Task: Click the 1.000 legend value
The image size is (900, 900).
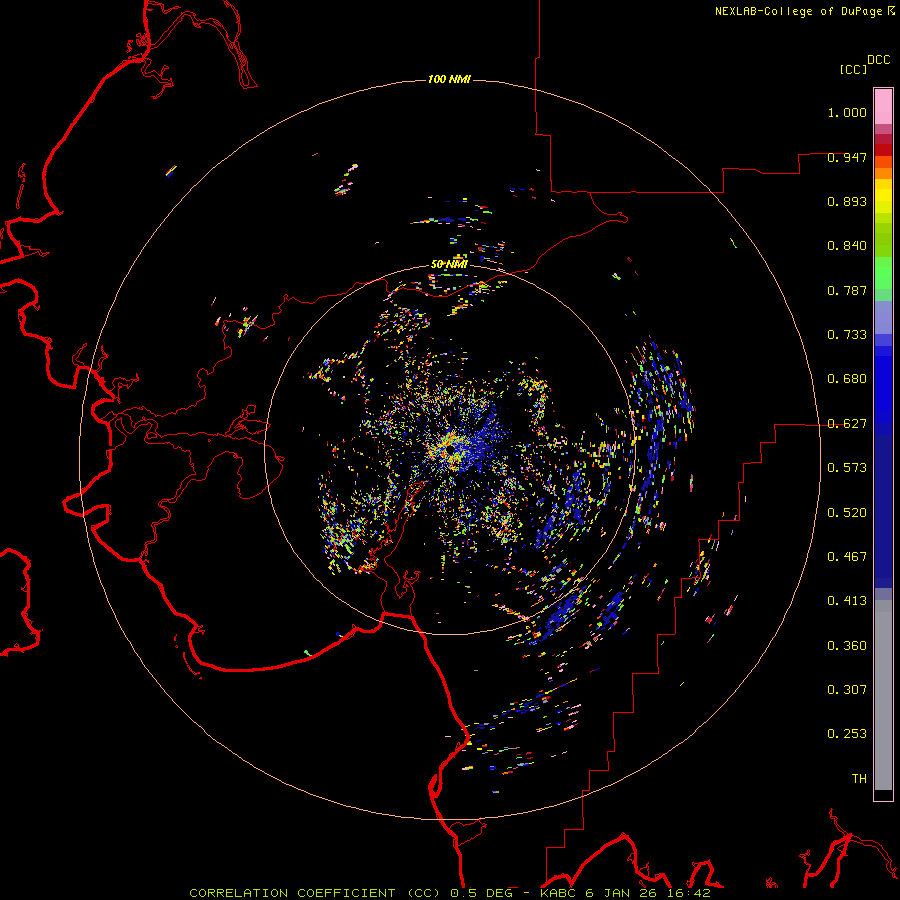Action: coord(847,112)
